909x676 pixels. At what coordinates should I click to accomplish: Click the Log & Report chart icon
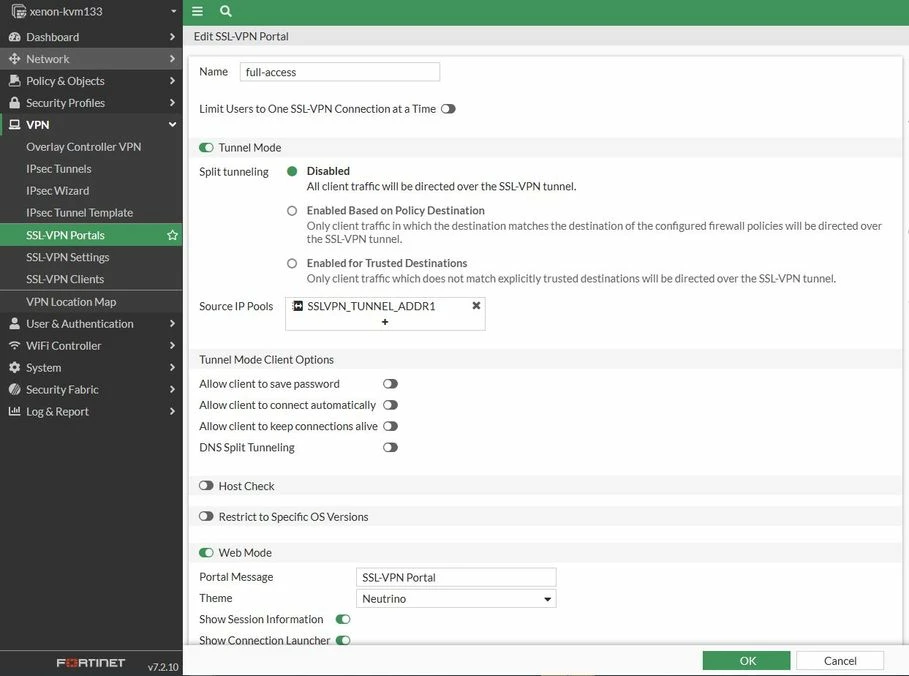point(14,412)
